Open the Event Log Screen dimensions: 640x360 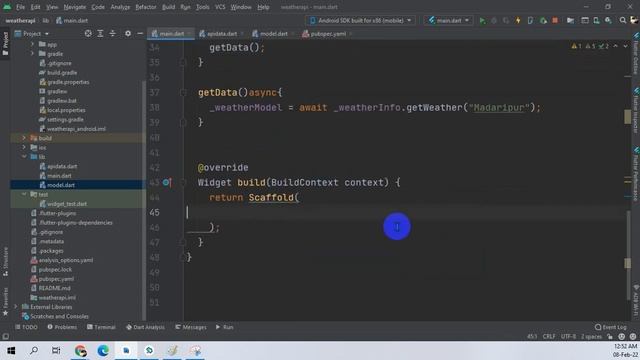611,327
